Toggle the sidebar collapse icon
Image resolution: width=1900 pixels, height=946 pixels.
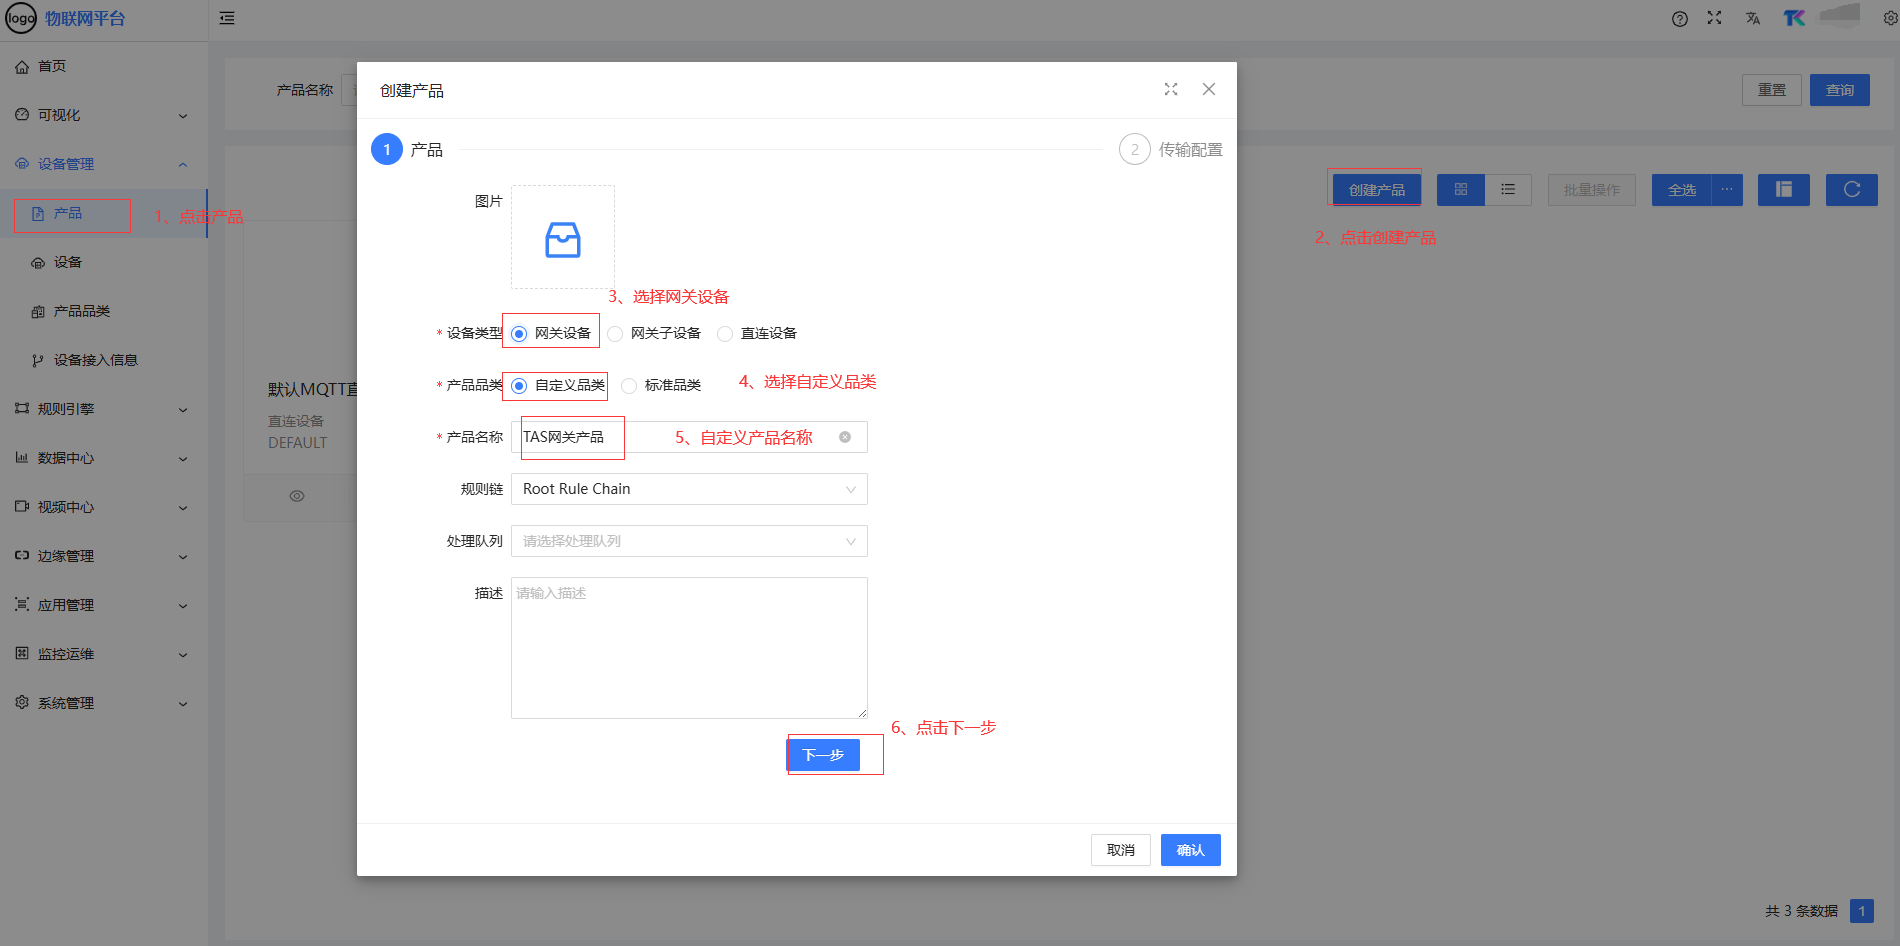(227, 18)
